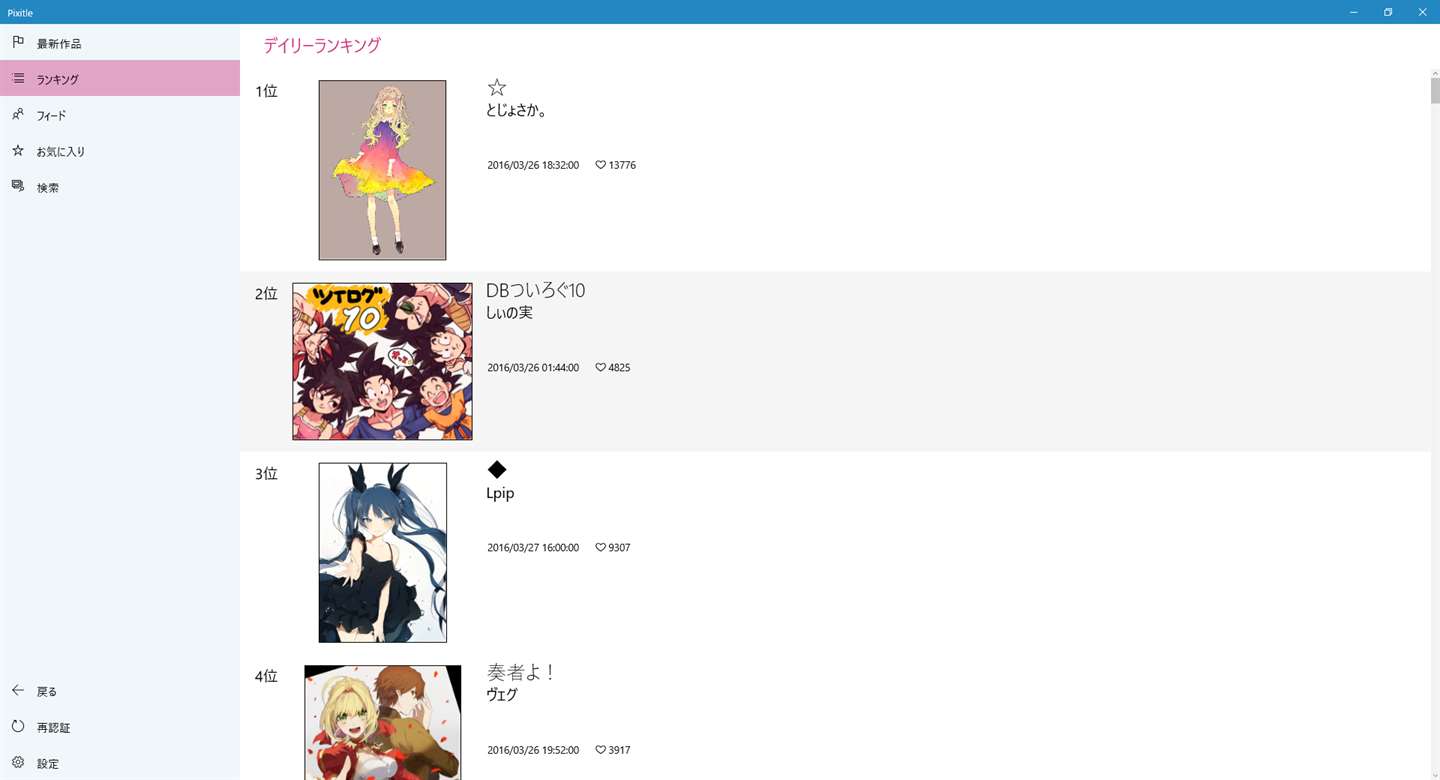
Task: Click the 奏者よ！ title text
Action: (x=520, y=673)
